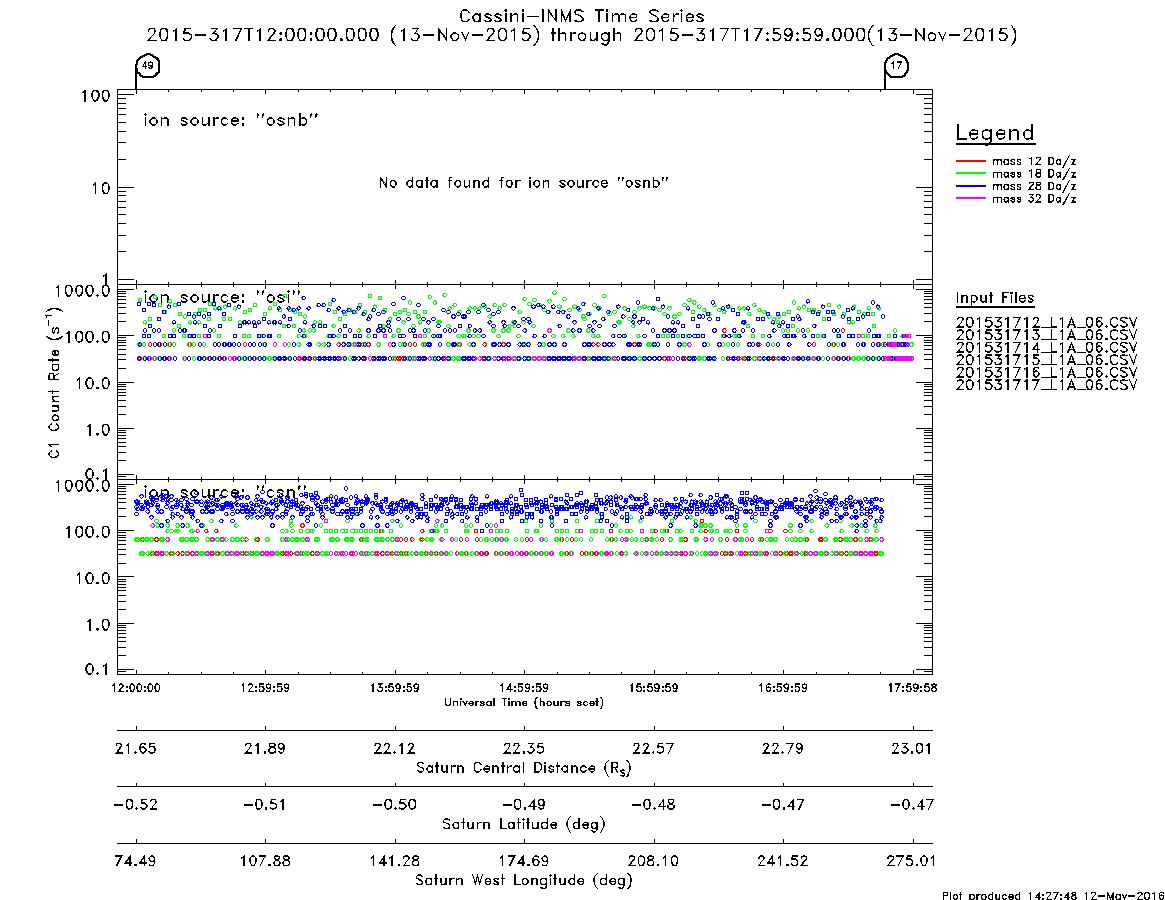Click the No data found message
Screen dimensions: 1165x900
(524, 183)
